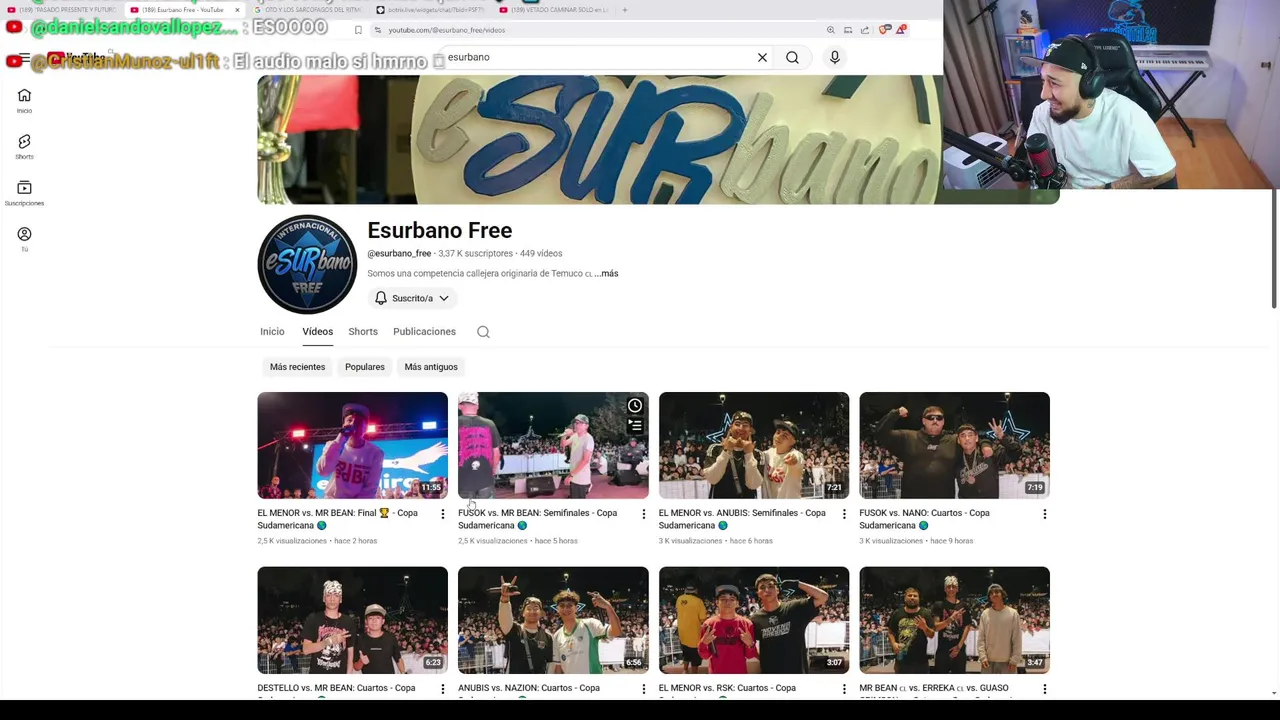
Task: Play FUSOK vs. NANO thumbnail
Action: pyautogui.click(x=954, y=445)
